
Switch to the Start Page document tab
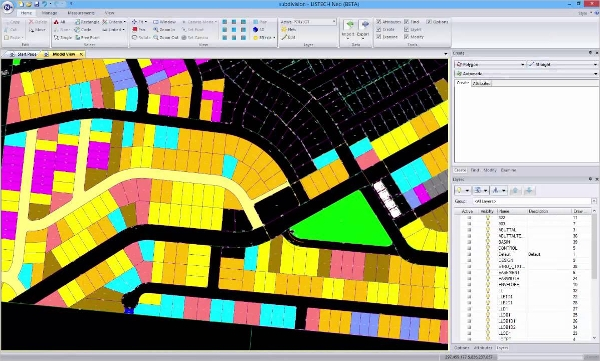click(x=23, y=54)
